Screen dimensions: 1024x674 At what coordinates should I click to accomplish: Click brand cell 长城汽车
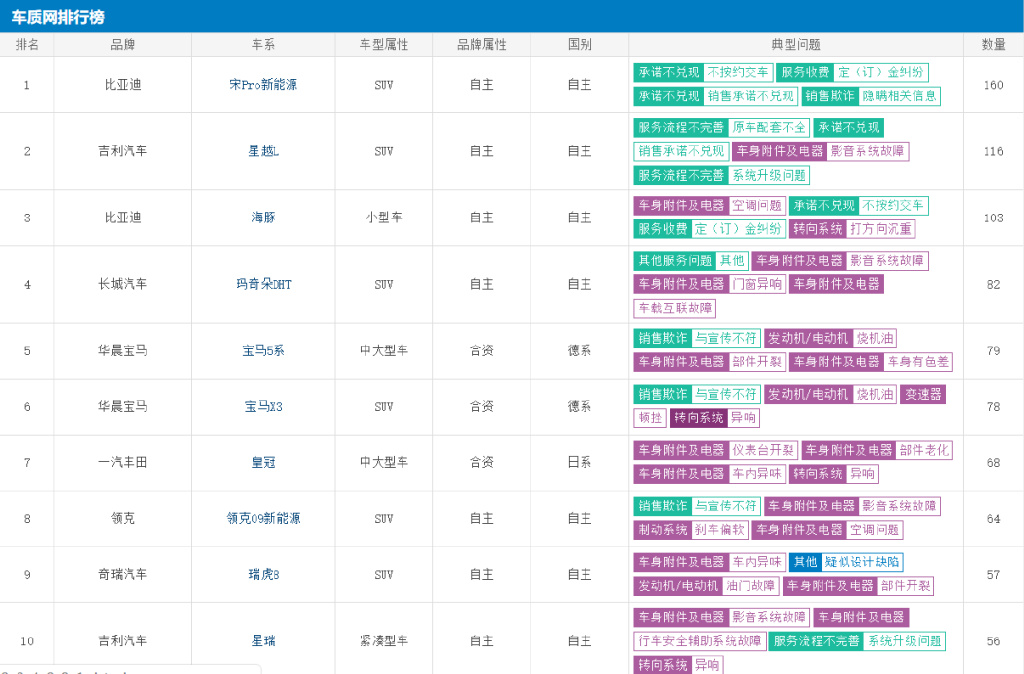[x=122, y=284]
